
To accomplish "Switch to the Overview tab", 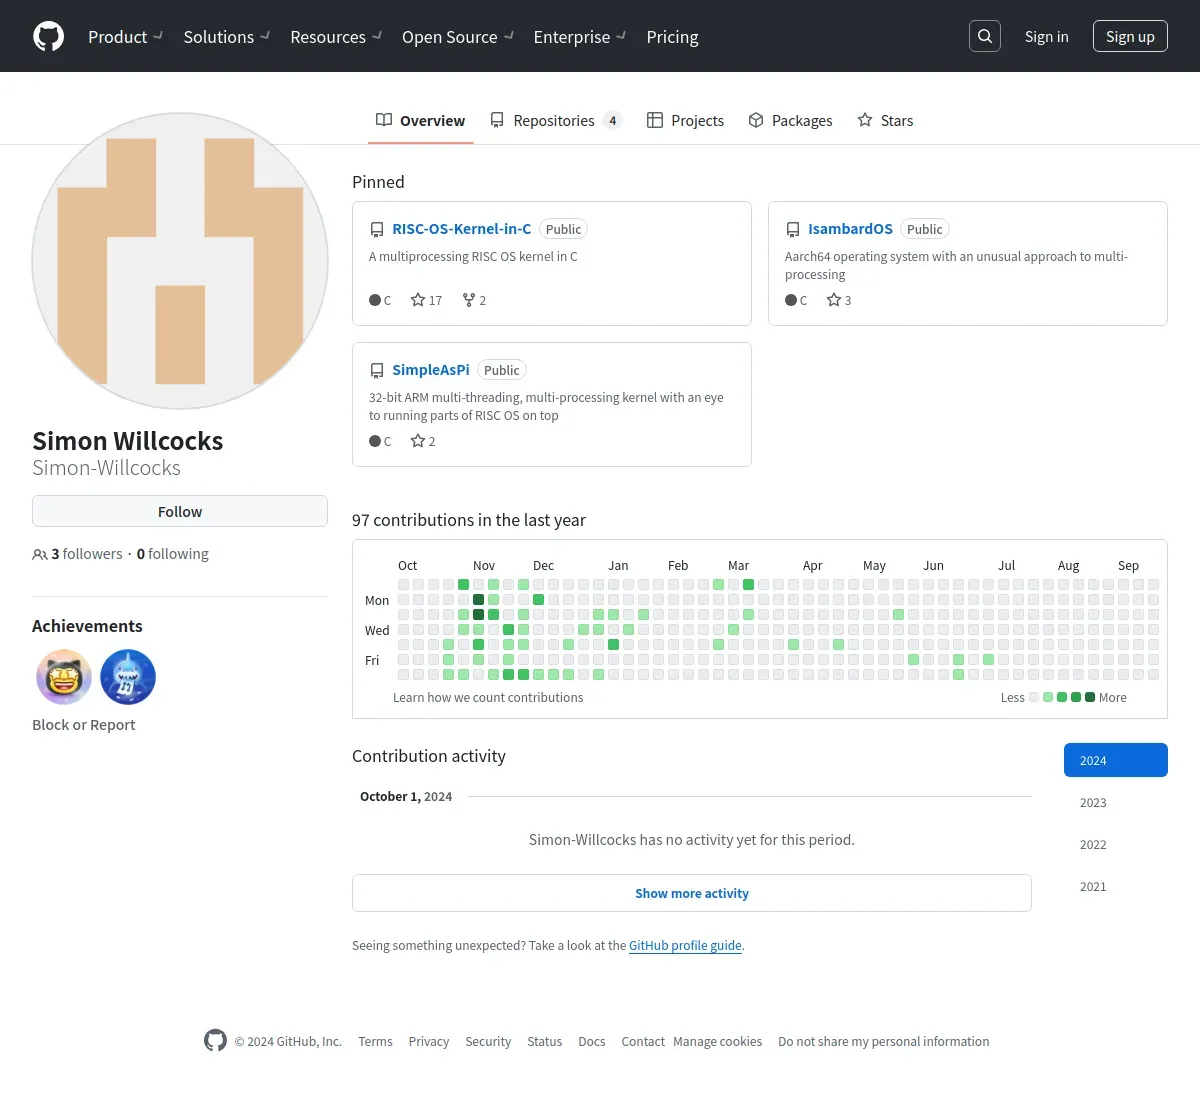I will 420,121.
